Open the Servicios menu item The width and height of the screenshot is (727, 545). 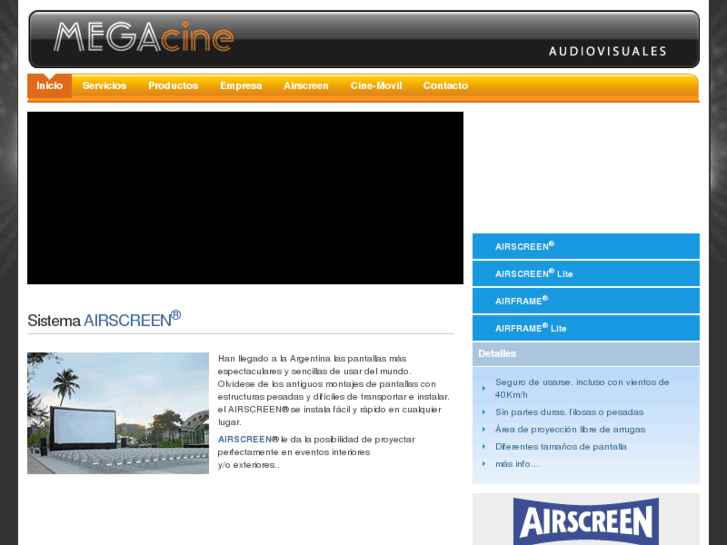coord(104,86)
